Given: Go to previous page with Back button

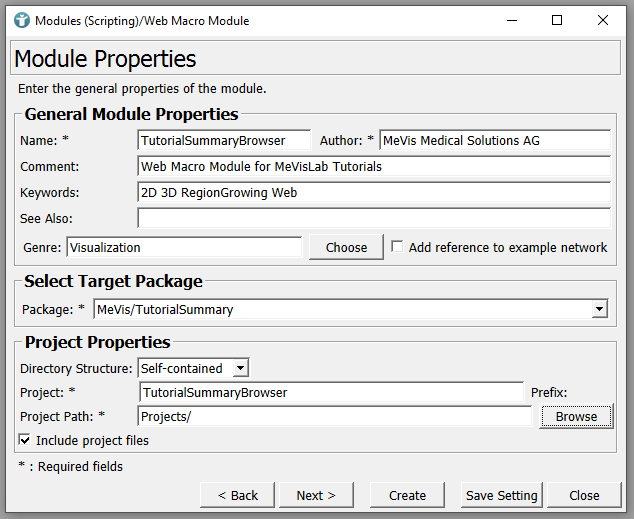Looking at the screenshot, I should [237, 495].
